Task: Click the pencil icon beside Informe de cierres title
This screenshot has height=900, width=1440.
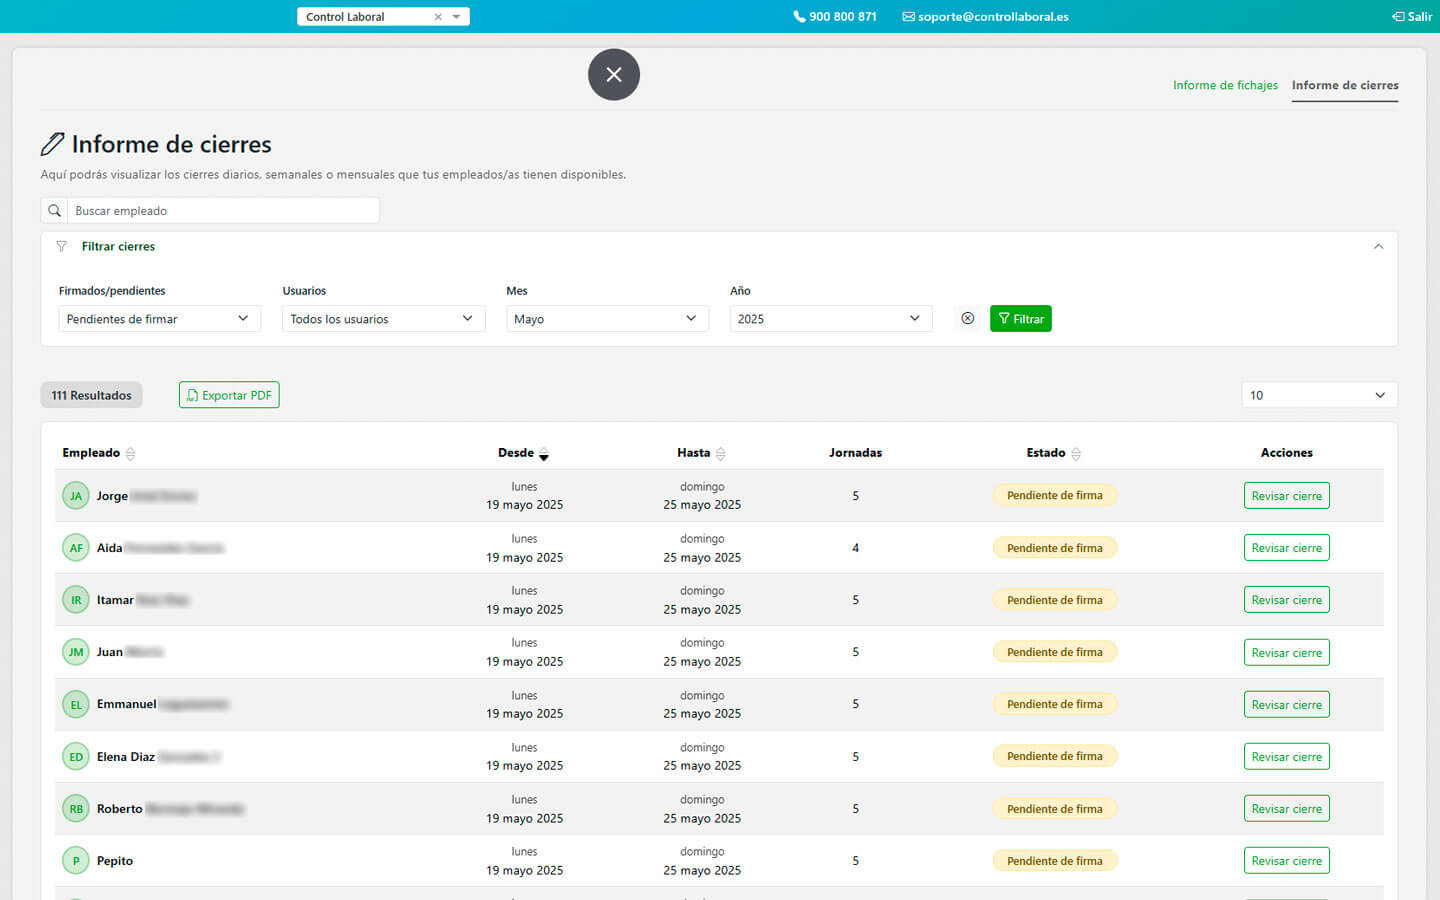Action: pos(52,145)
